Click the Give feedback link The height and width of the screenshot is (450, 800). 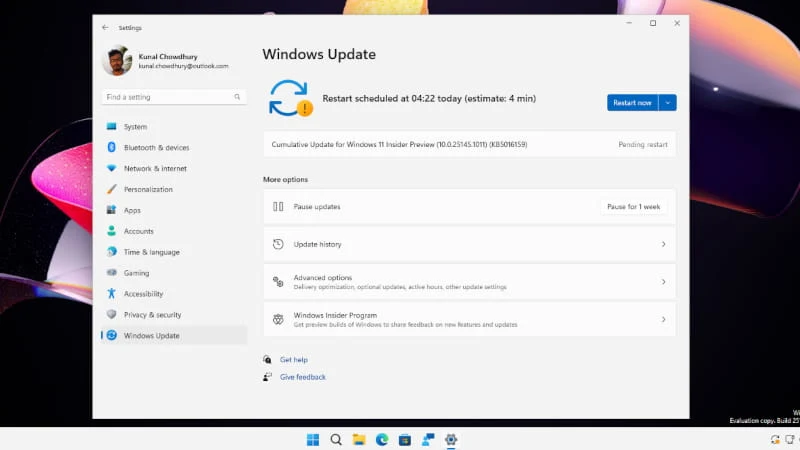[303, 377]
